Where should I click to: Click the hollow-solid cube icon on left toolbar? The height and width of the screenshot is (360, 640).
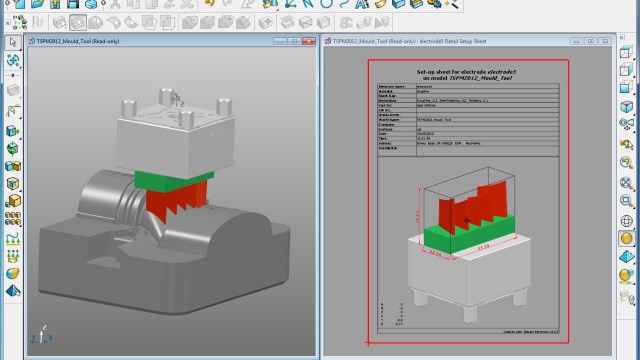13,183
